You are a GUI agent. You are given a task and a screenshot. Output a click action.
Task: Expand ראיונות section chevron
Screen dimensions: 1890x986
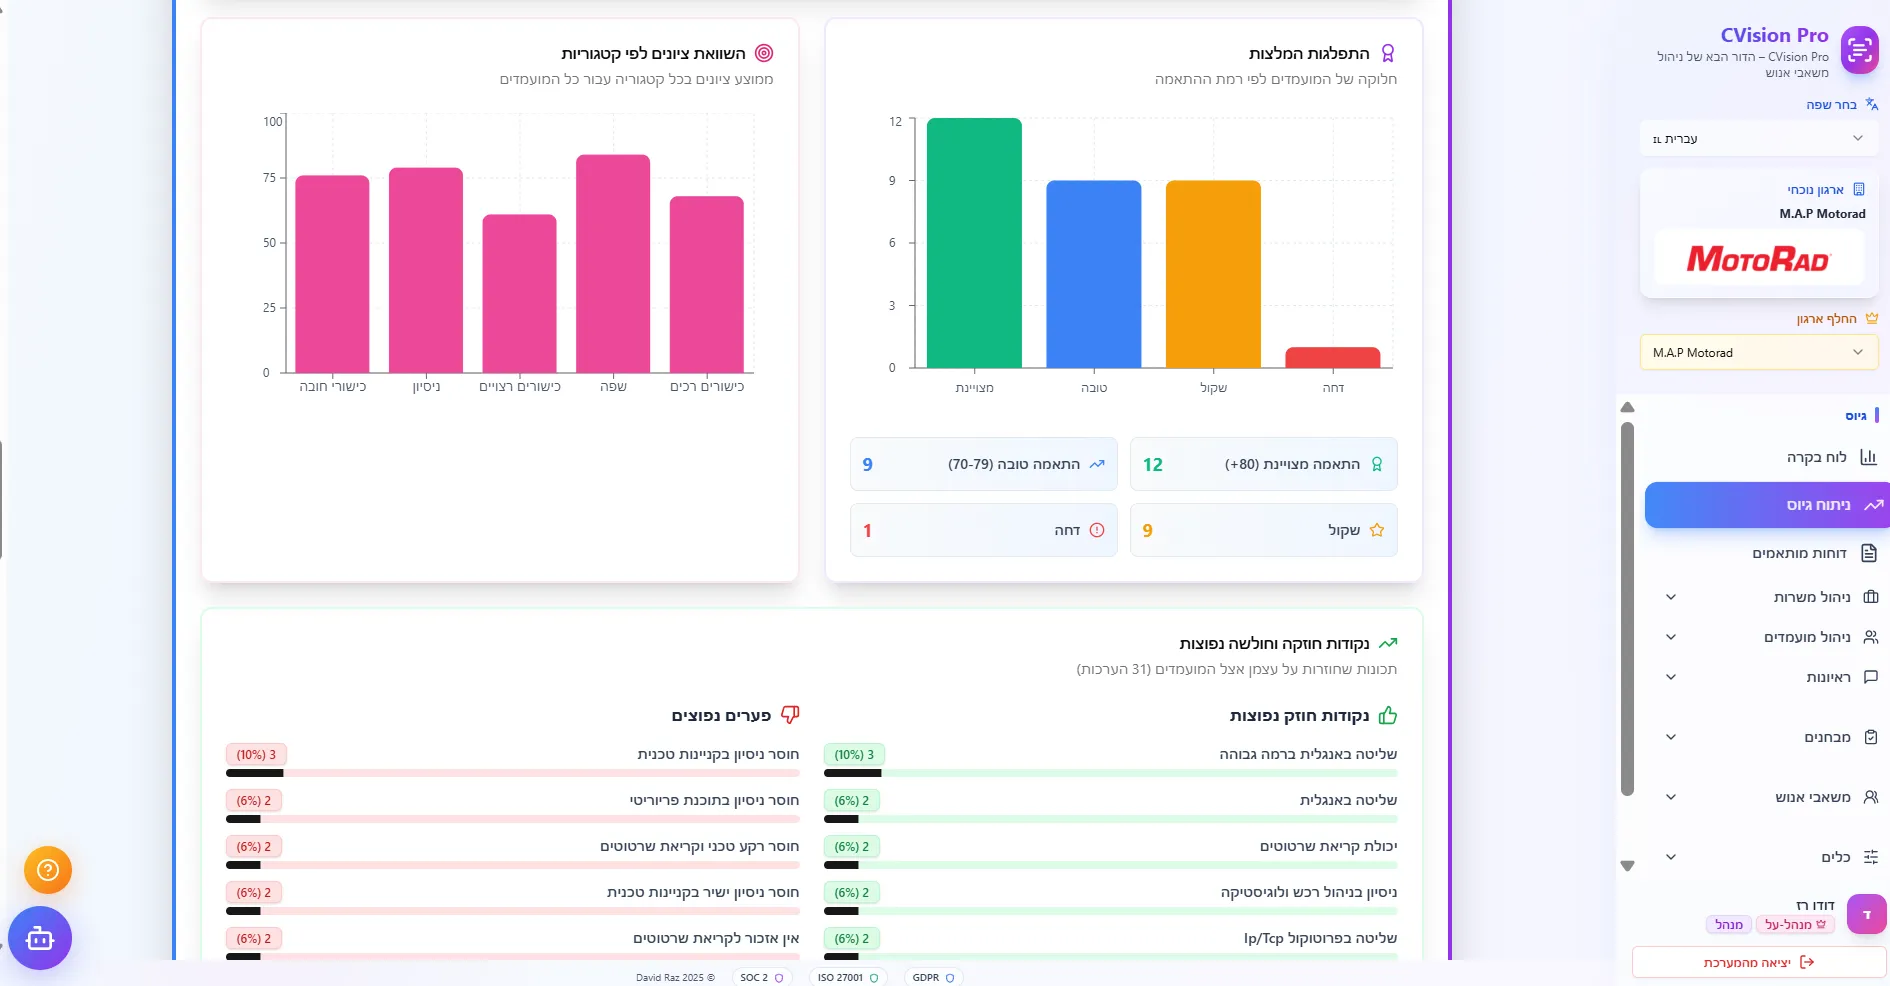point(1670,677)
